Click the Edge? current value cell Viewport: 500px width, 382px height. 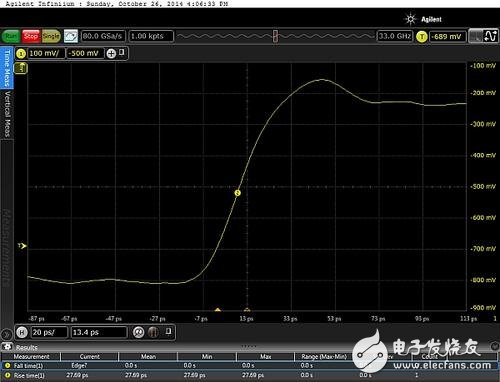coord(79,366)
